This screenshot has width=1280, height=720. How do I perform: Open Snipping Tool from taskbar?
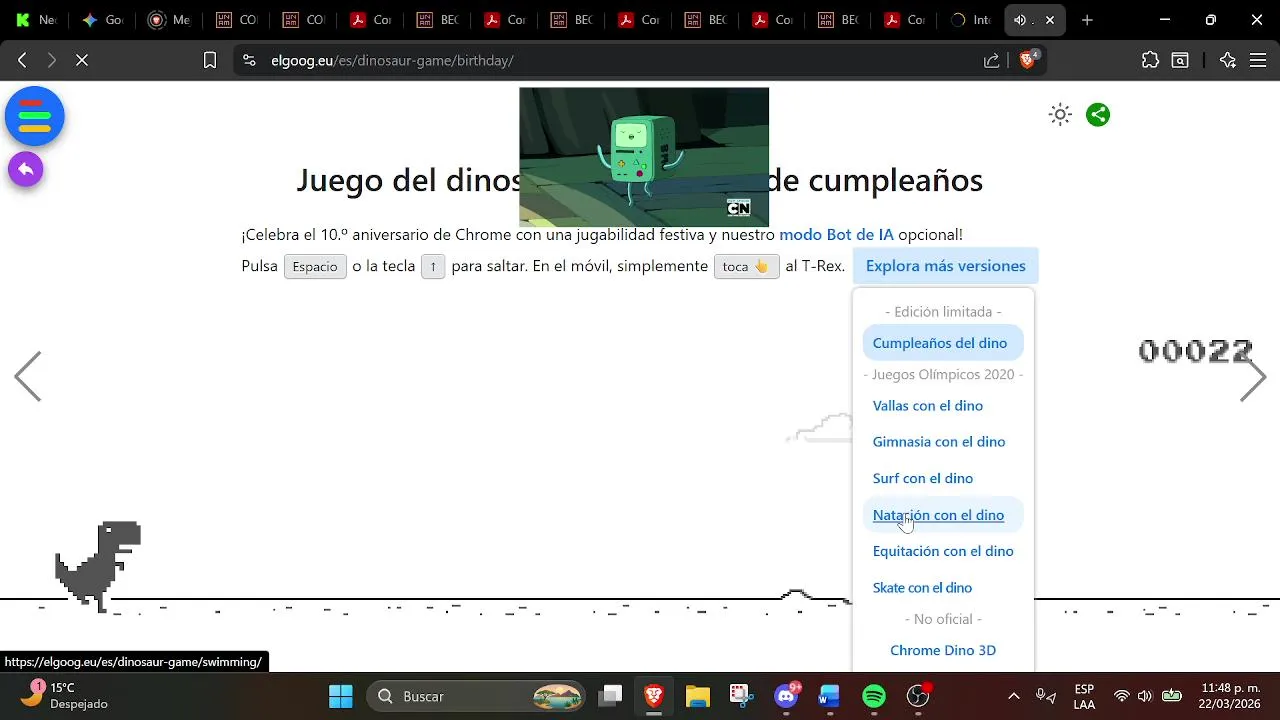(740, 696)
